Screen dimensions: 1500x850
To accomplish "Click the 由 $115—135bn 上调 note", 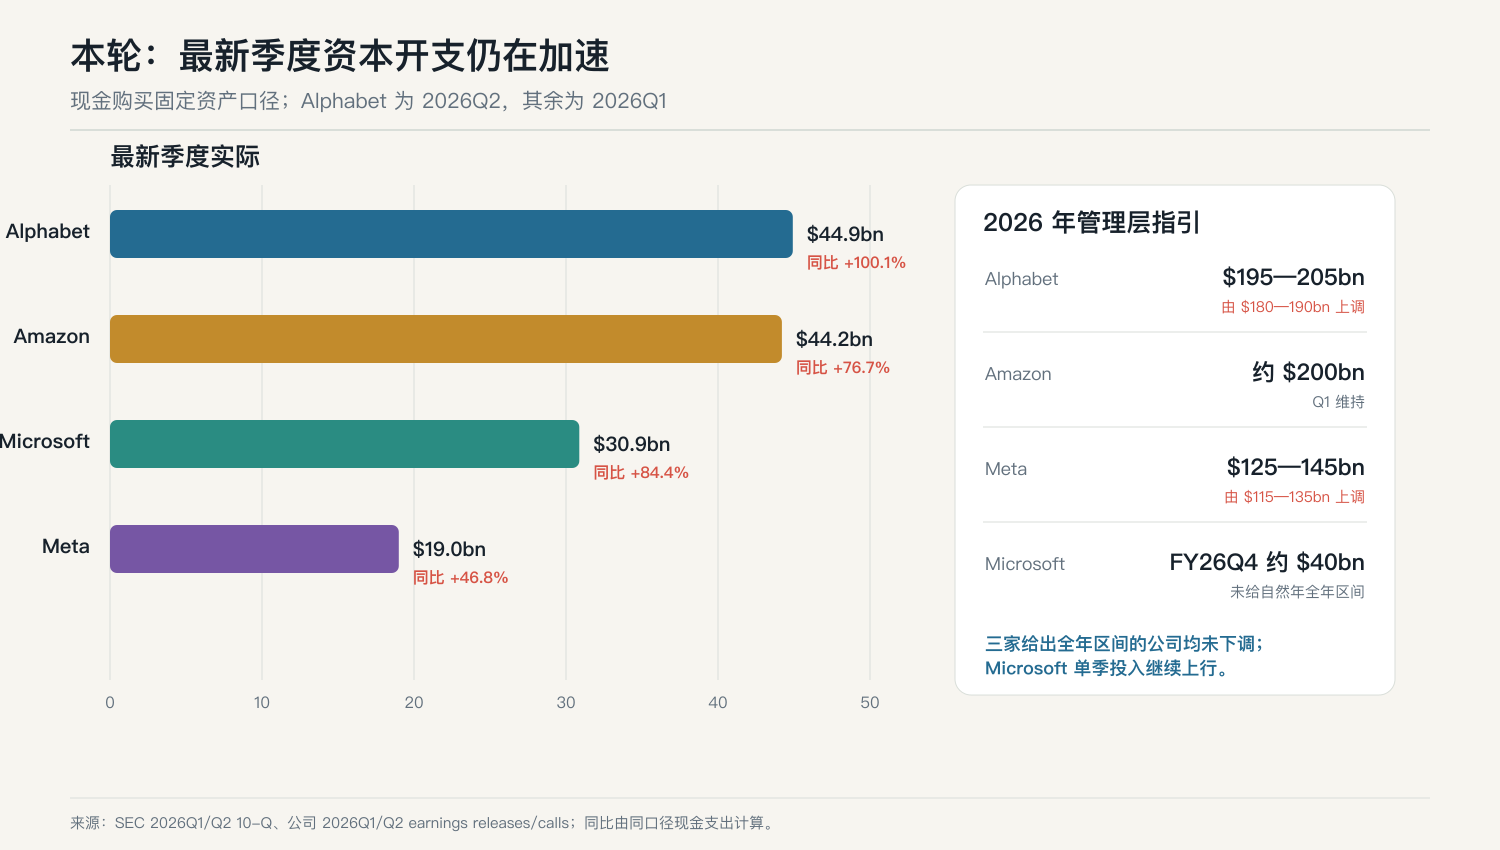I will coord(1295,497).
